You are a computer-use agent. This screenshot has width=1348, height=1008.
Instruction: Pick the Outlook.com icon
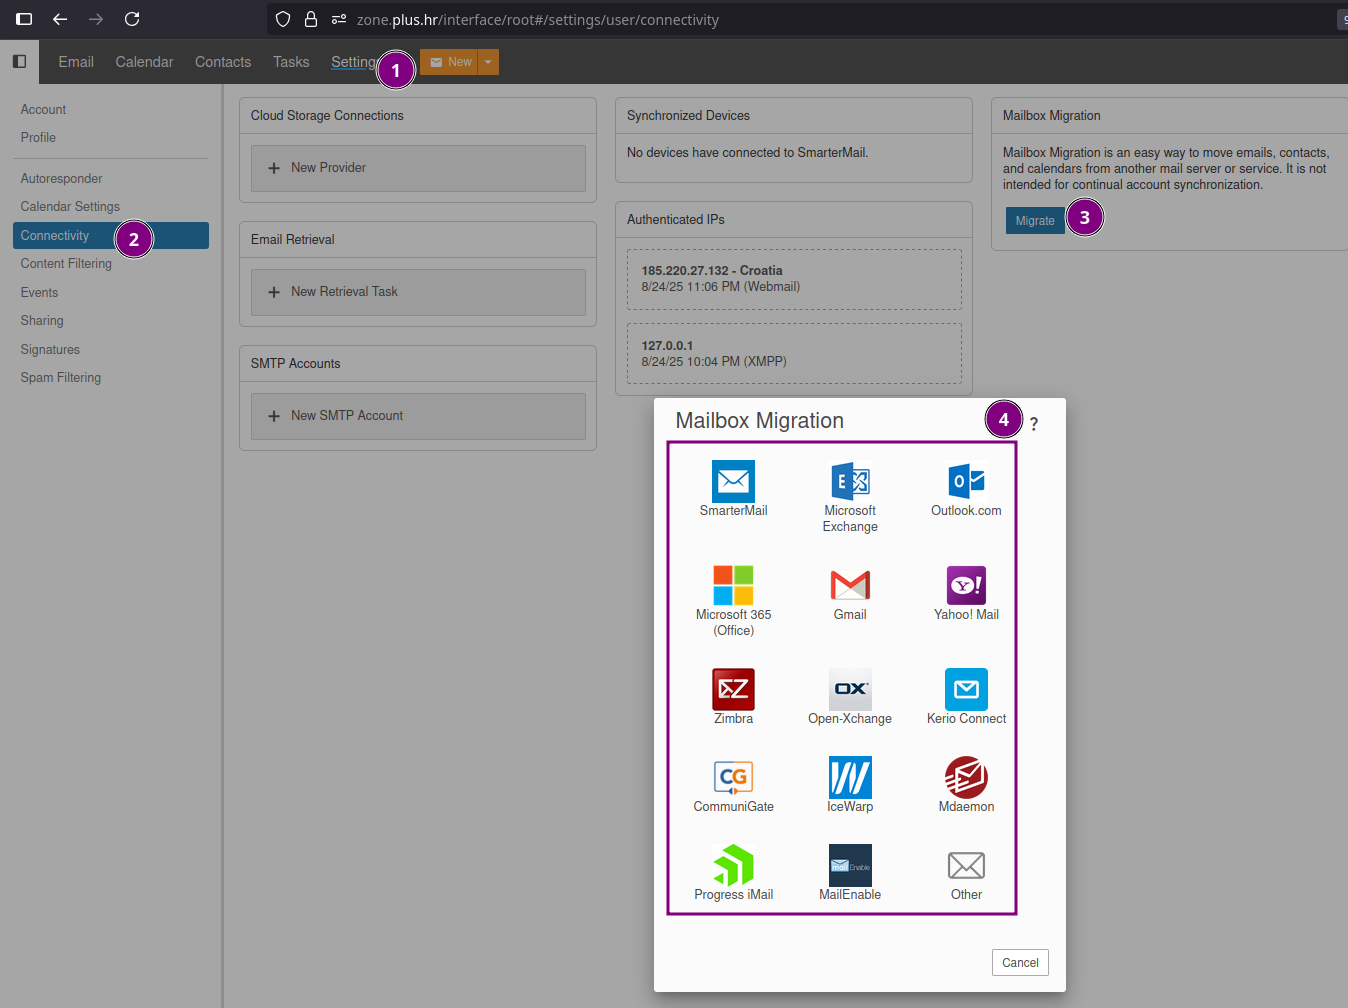pyautogui.click(x=966, y=481)
